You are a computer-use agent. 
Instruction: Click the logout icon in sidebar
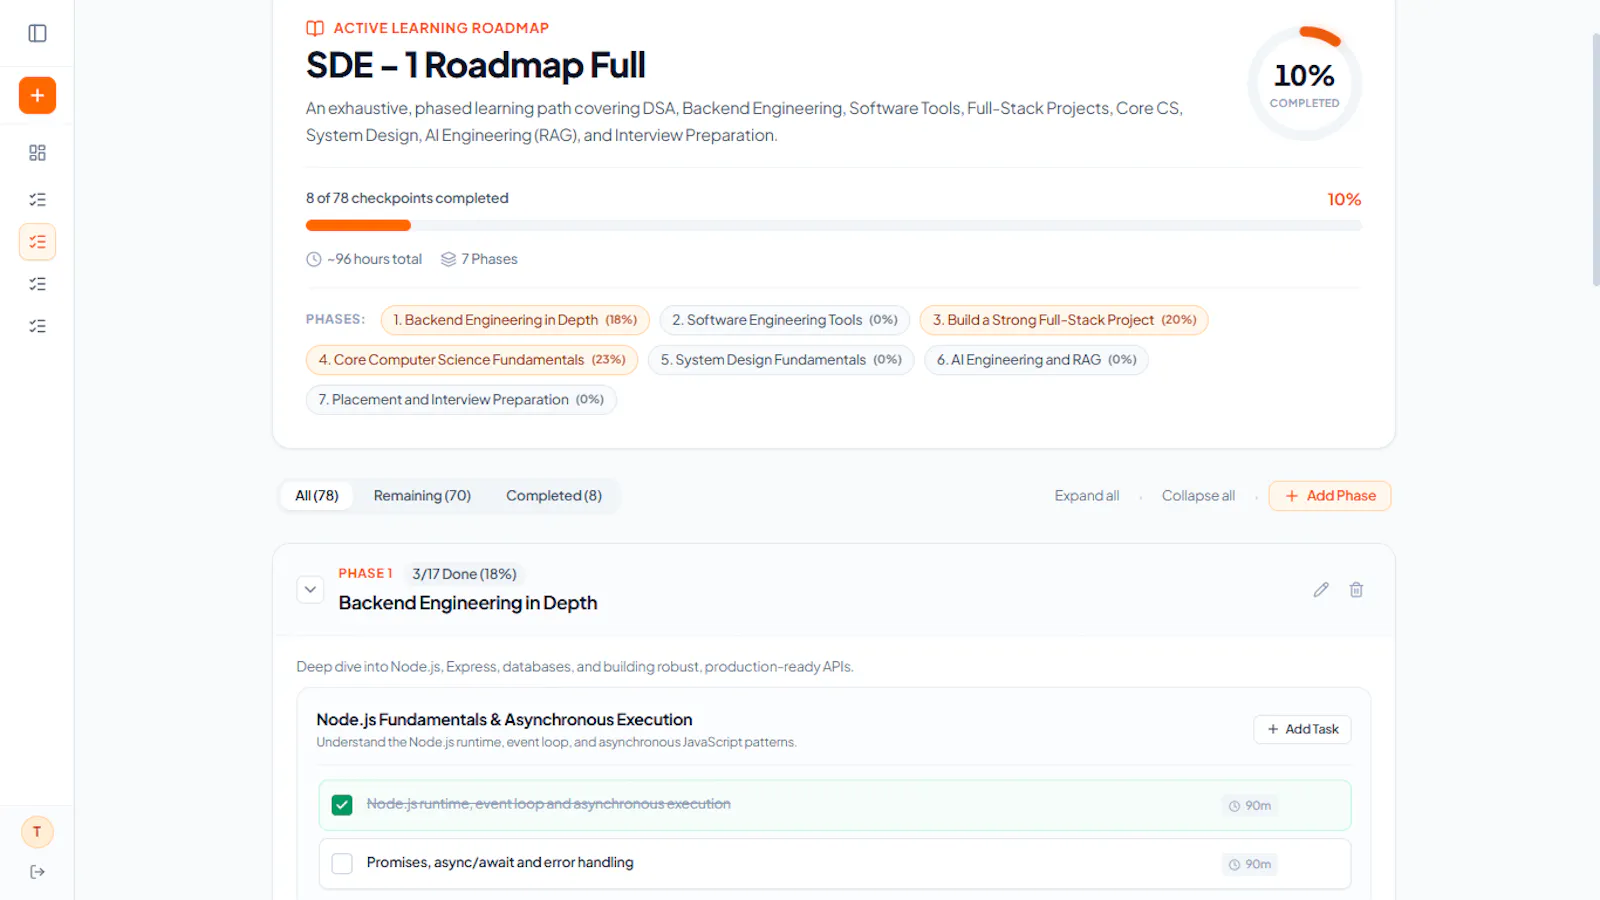coord(37,872)
